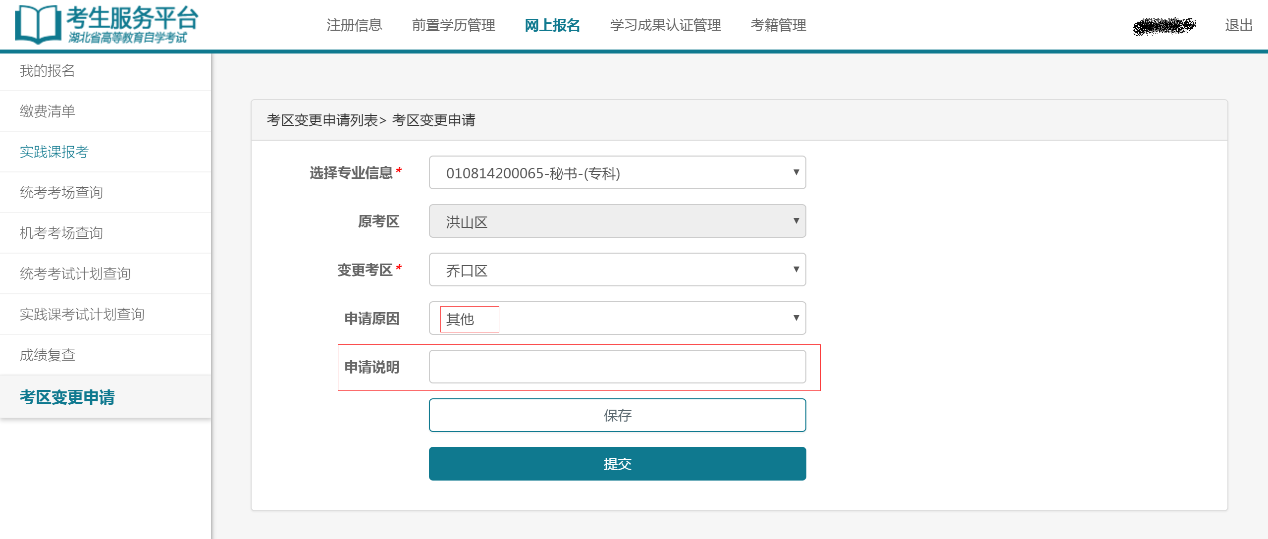The width and height of the screenshot is (1268, 539).
Task: Click the 申请说明 text input field
Action: click(x=617, y=367)
